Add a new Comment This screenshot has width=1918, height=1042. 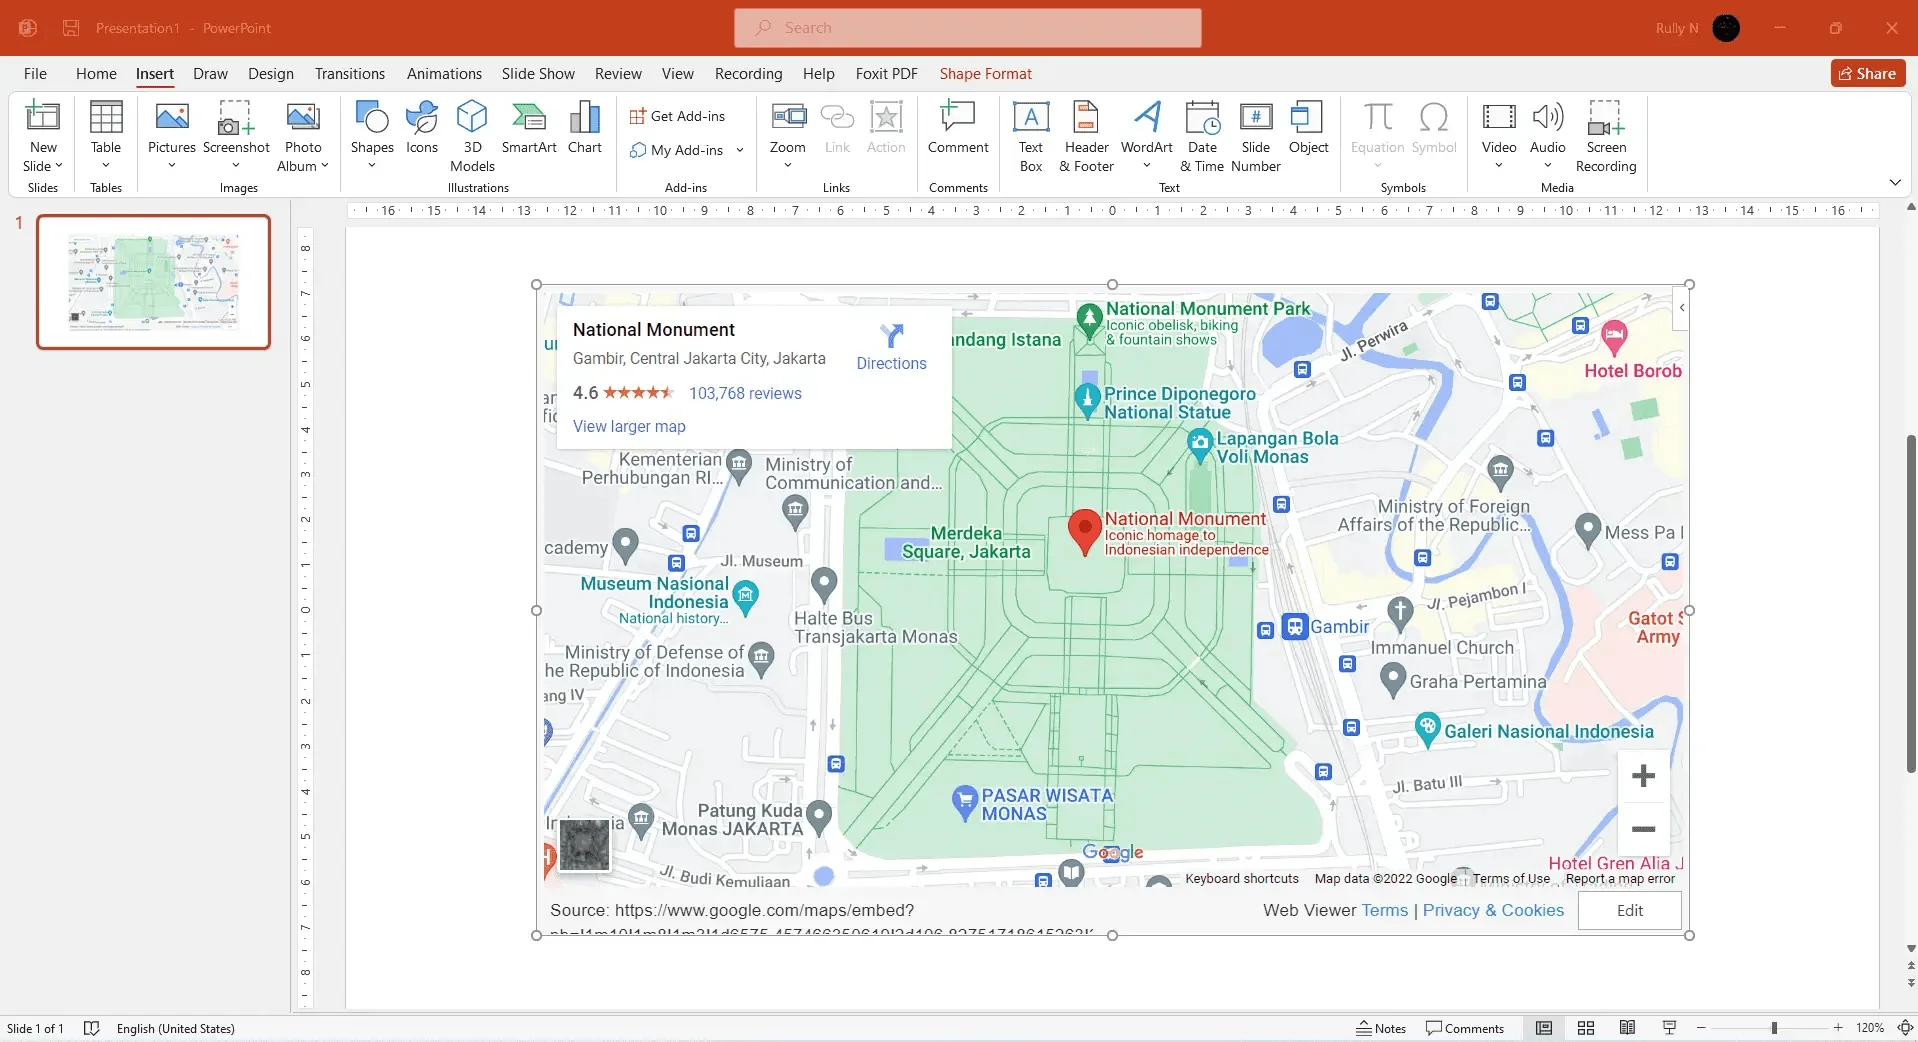click(957, 129)
